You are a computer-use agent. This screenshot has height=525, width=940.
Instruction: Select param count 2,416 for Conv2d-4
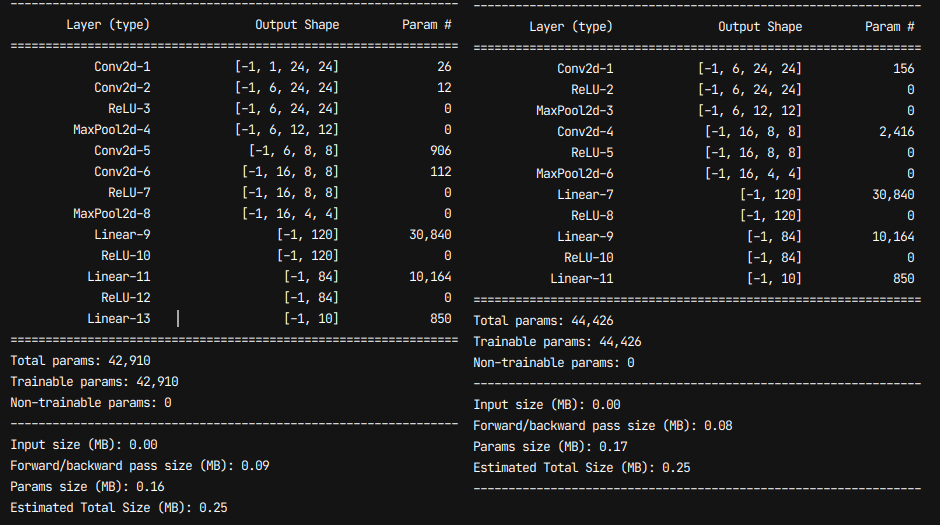pos(897,131)
